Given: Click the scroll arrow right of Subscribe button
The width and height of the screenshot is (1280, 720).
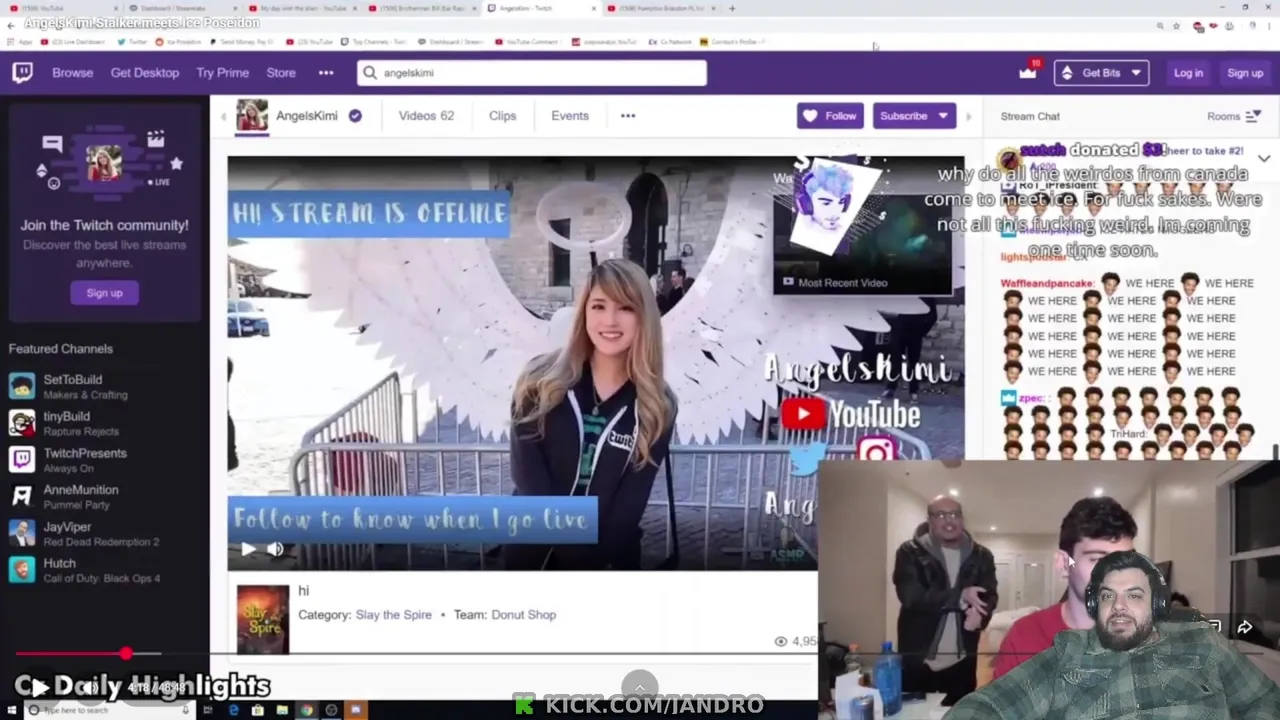Looking at the screenshot, I should point(968,116).
